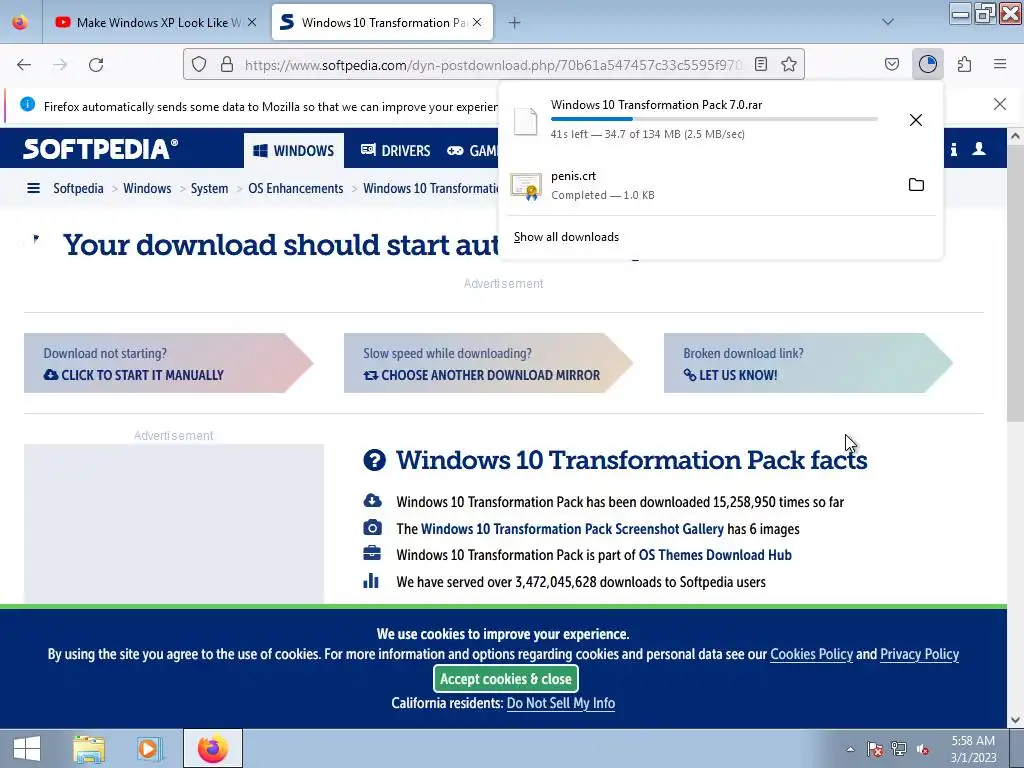Open Softpedia info icon in header
The height and width of the screenshot is (768, 1024).
(953, 150)
